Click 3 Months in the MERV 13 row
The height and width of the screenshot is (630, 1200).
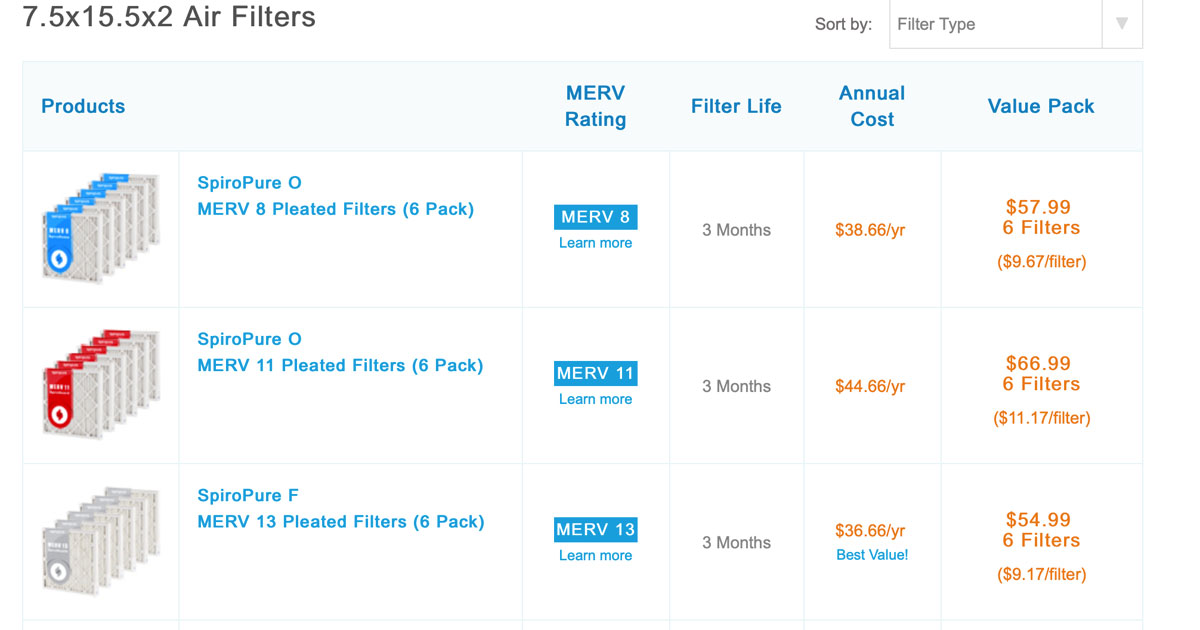[x=736, y=542]
